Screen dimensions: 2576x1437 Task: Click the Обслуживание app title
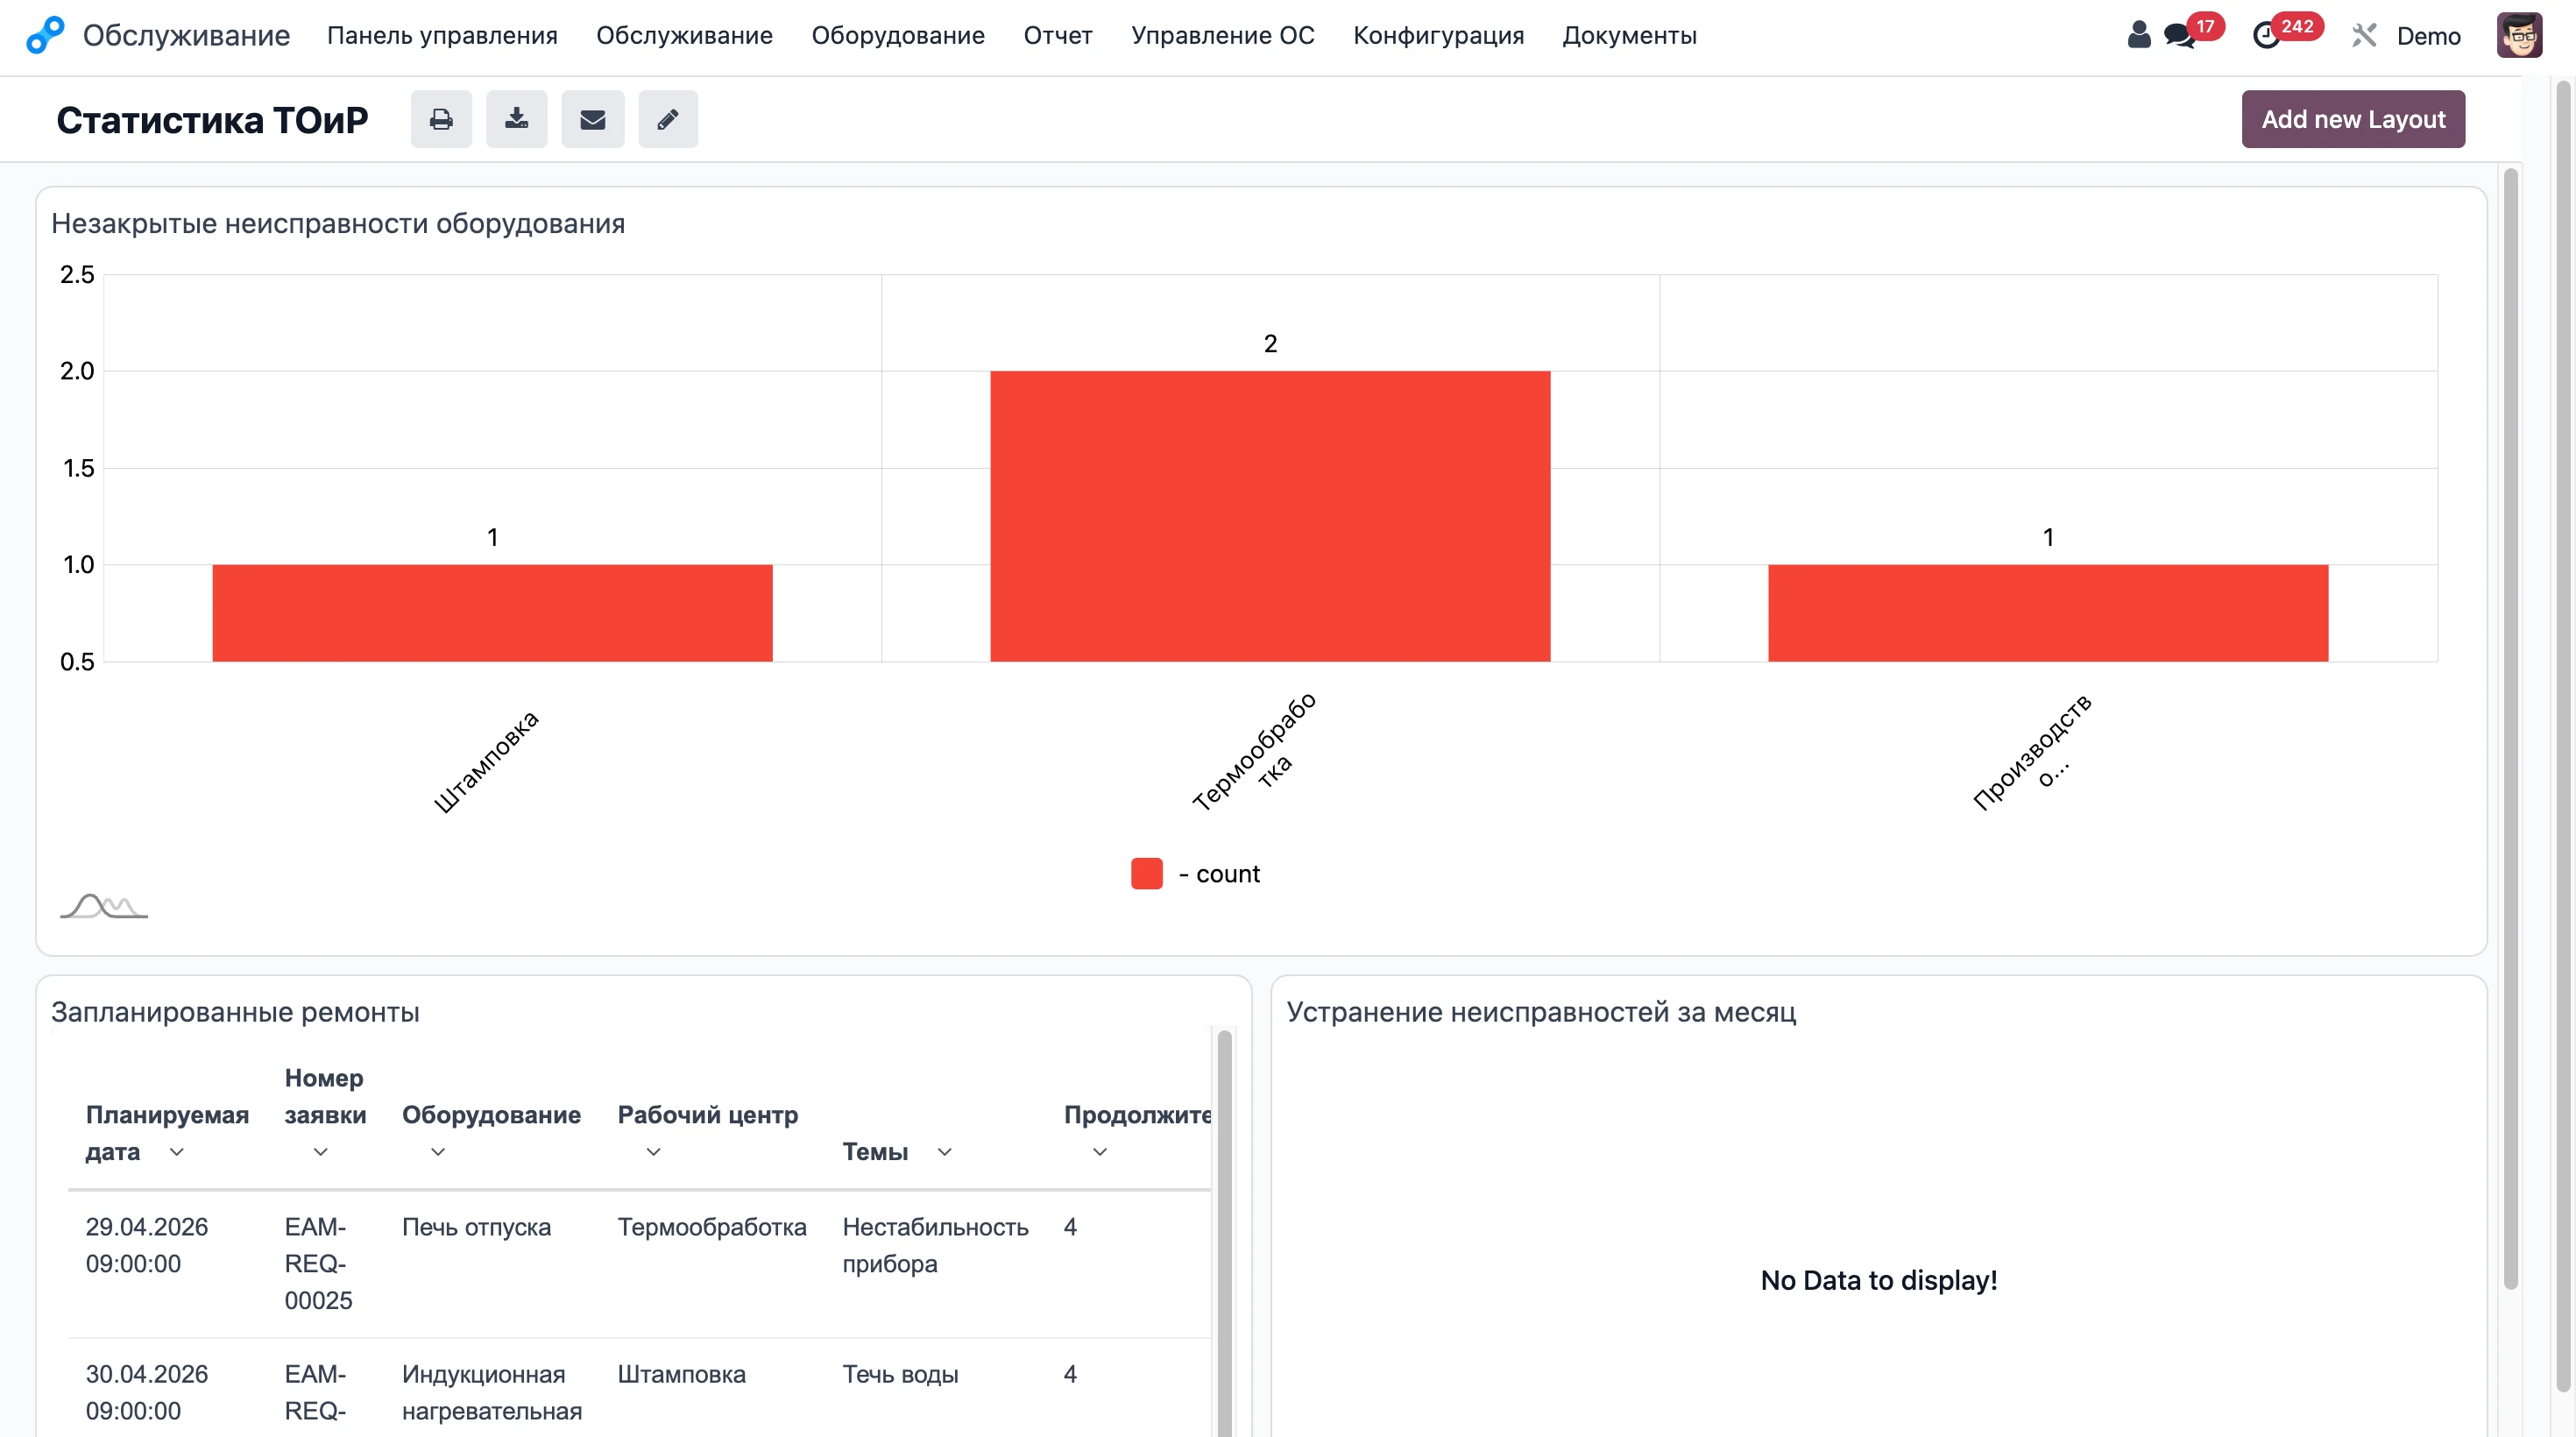coord(186,36)
